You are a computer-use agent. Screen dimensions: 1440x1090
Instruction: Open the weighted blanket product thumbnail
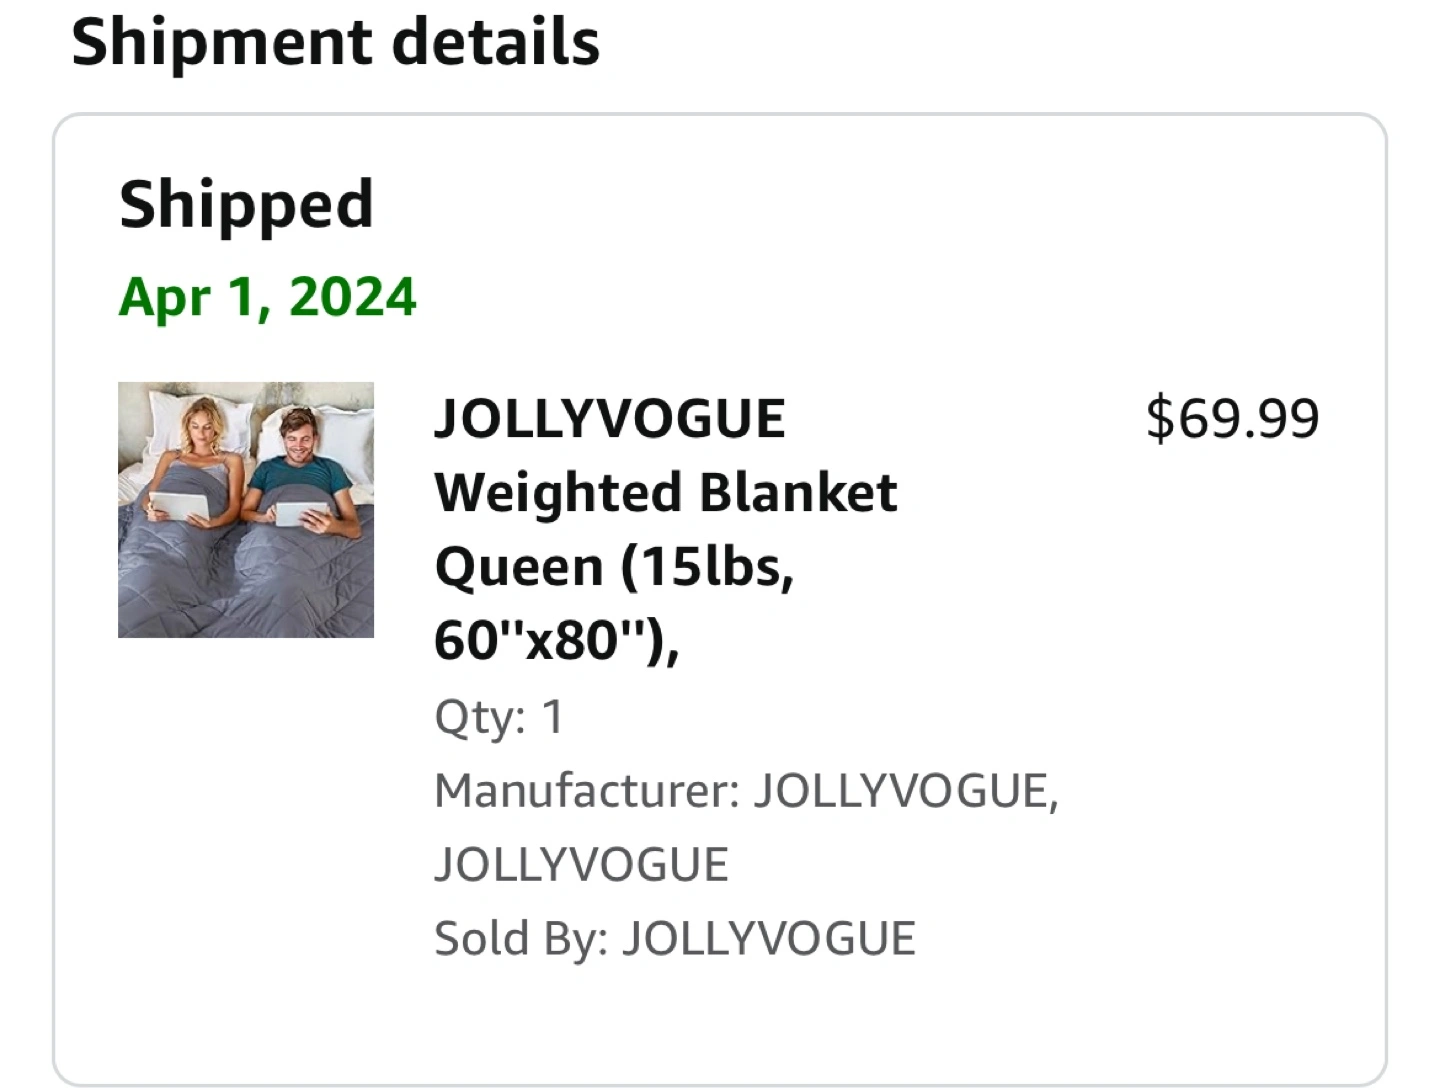[x=246, y=510]
